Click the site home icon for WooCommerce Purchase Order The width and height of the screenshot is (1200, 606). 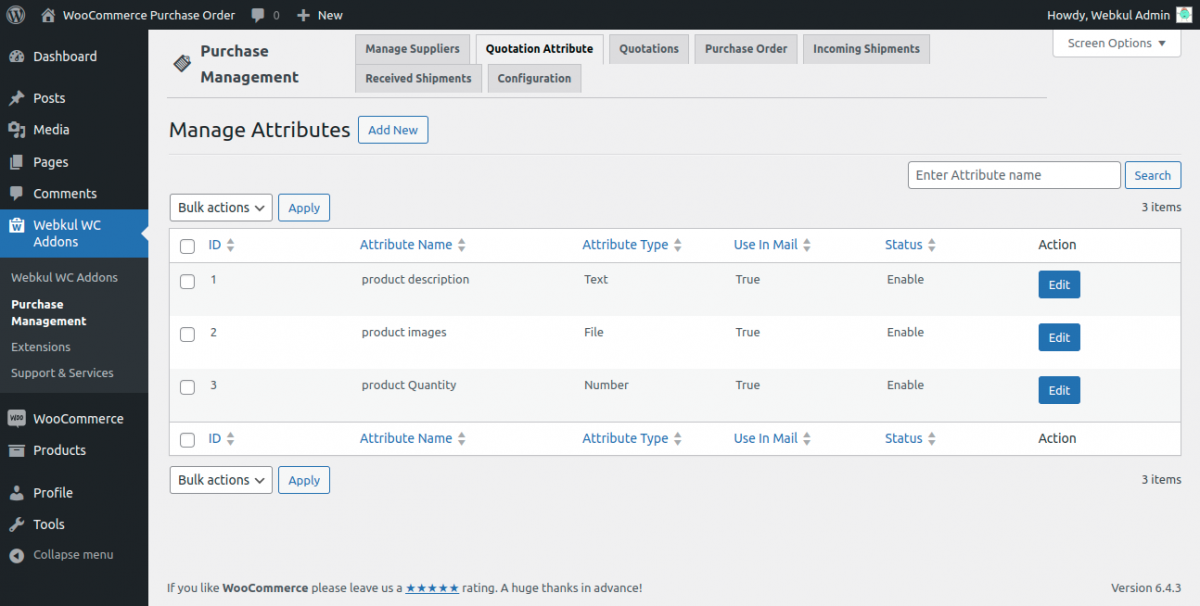[x=48, y=15]
